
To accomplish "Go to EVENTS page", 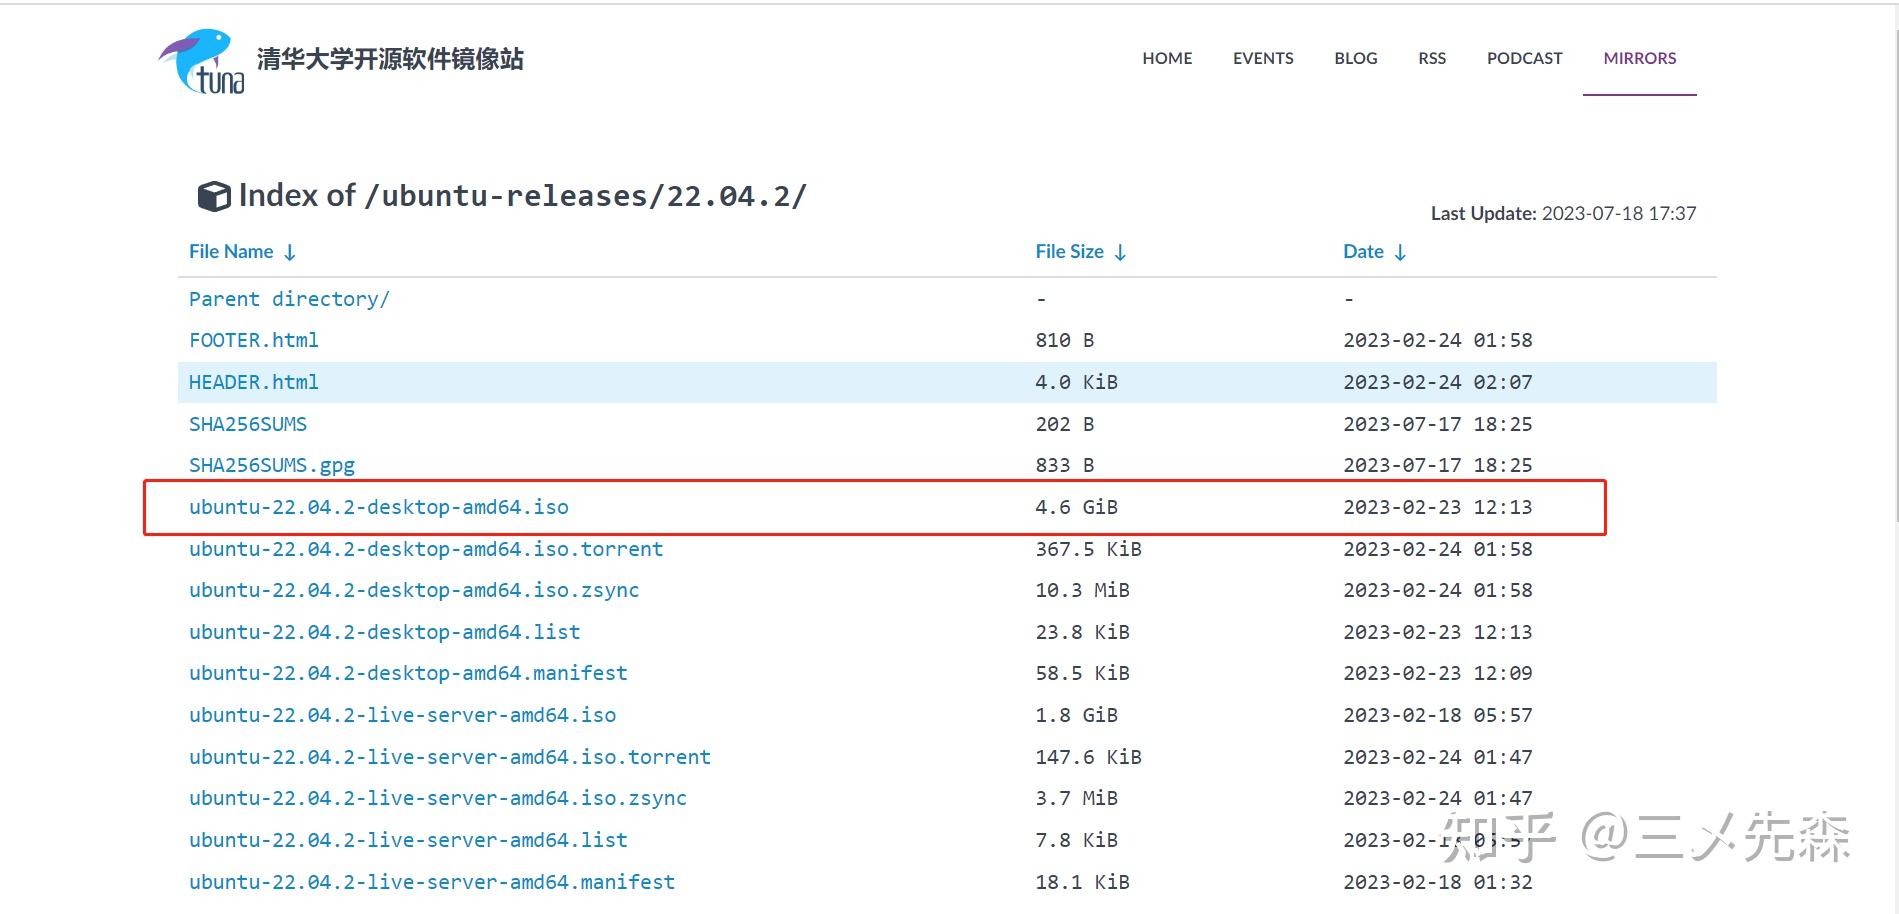I will [1263, 58].
